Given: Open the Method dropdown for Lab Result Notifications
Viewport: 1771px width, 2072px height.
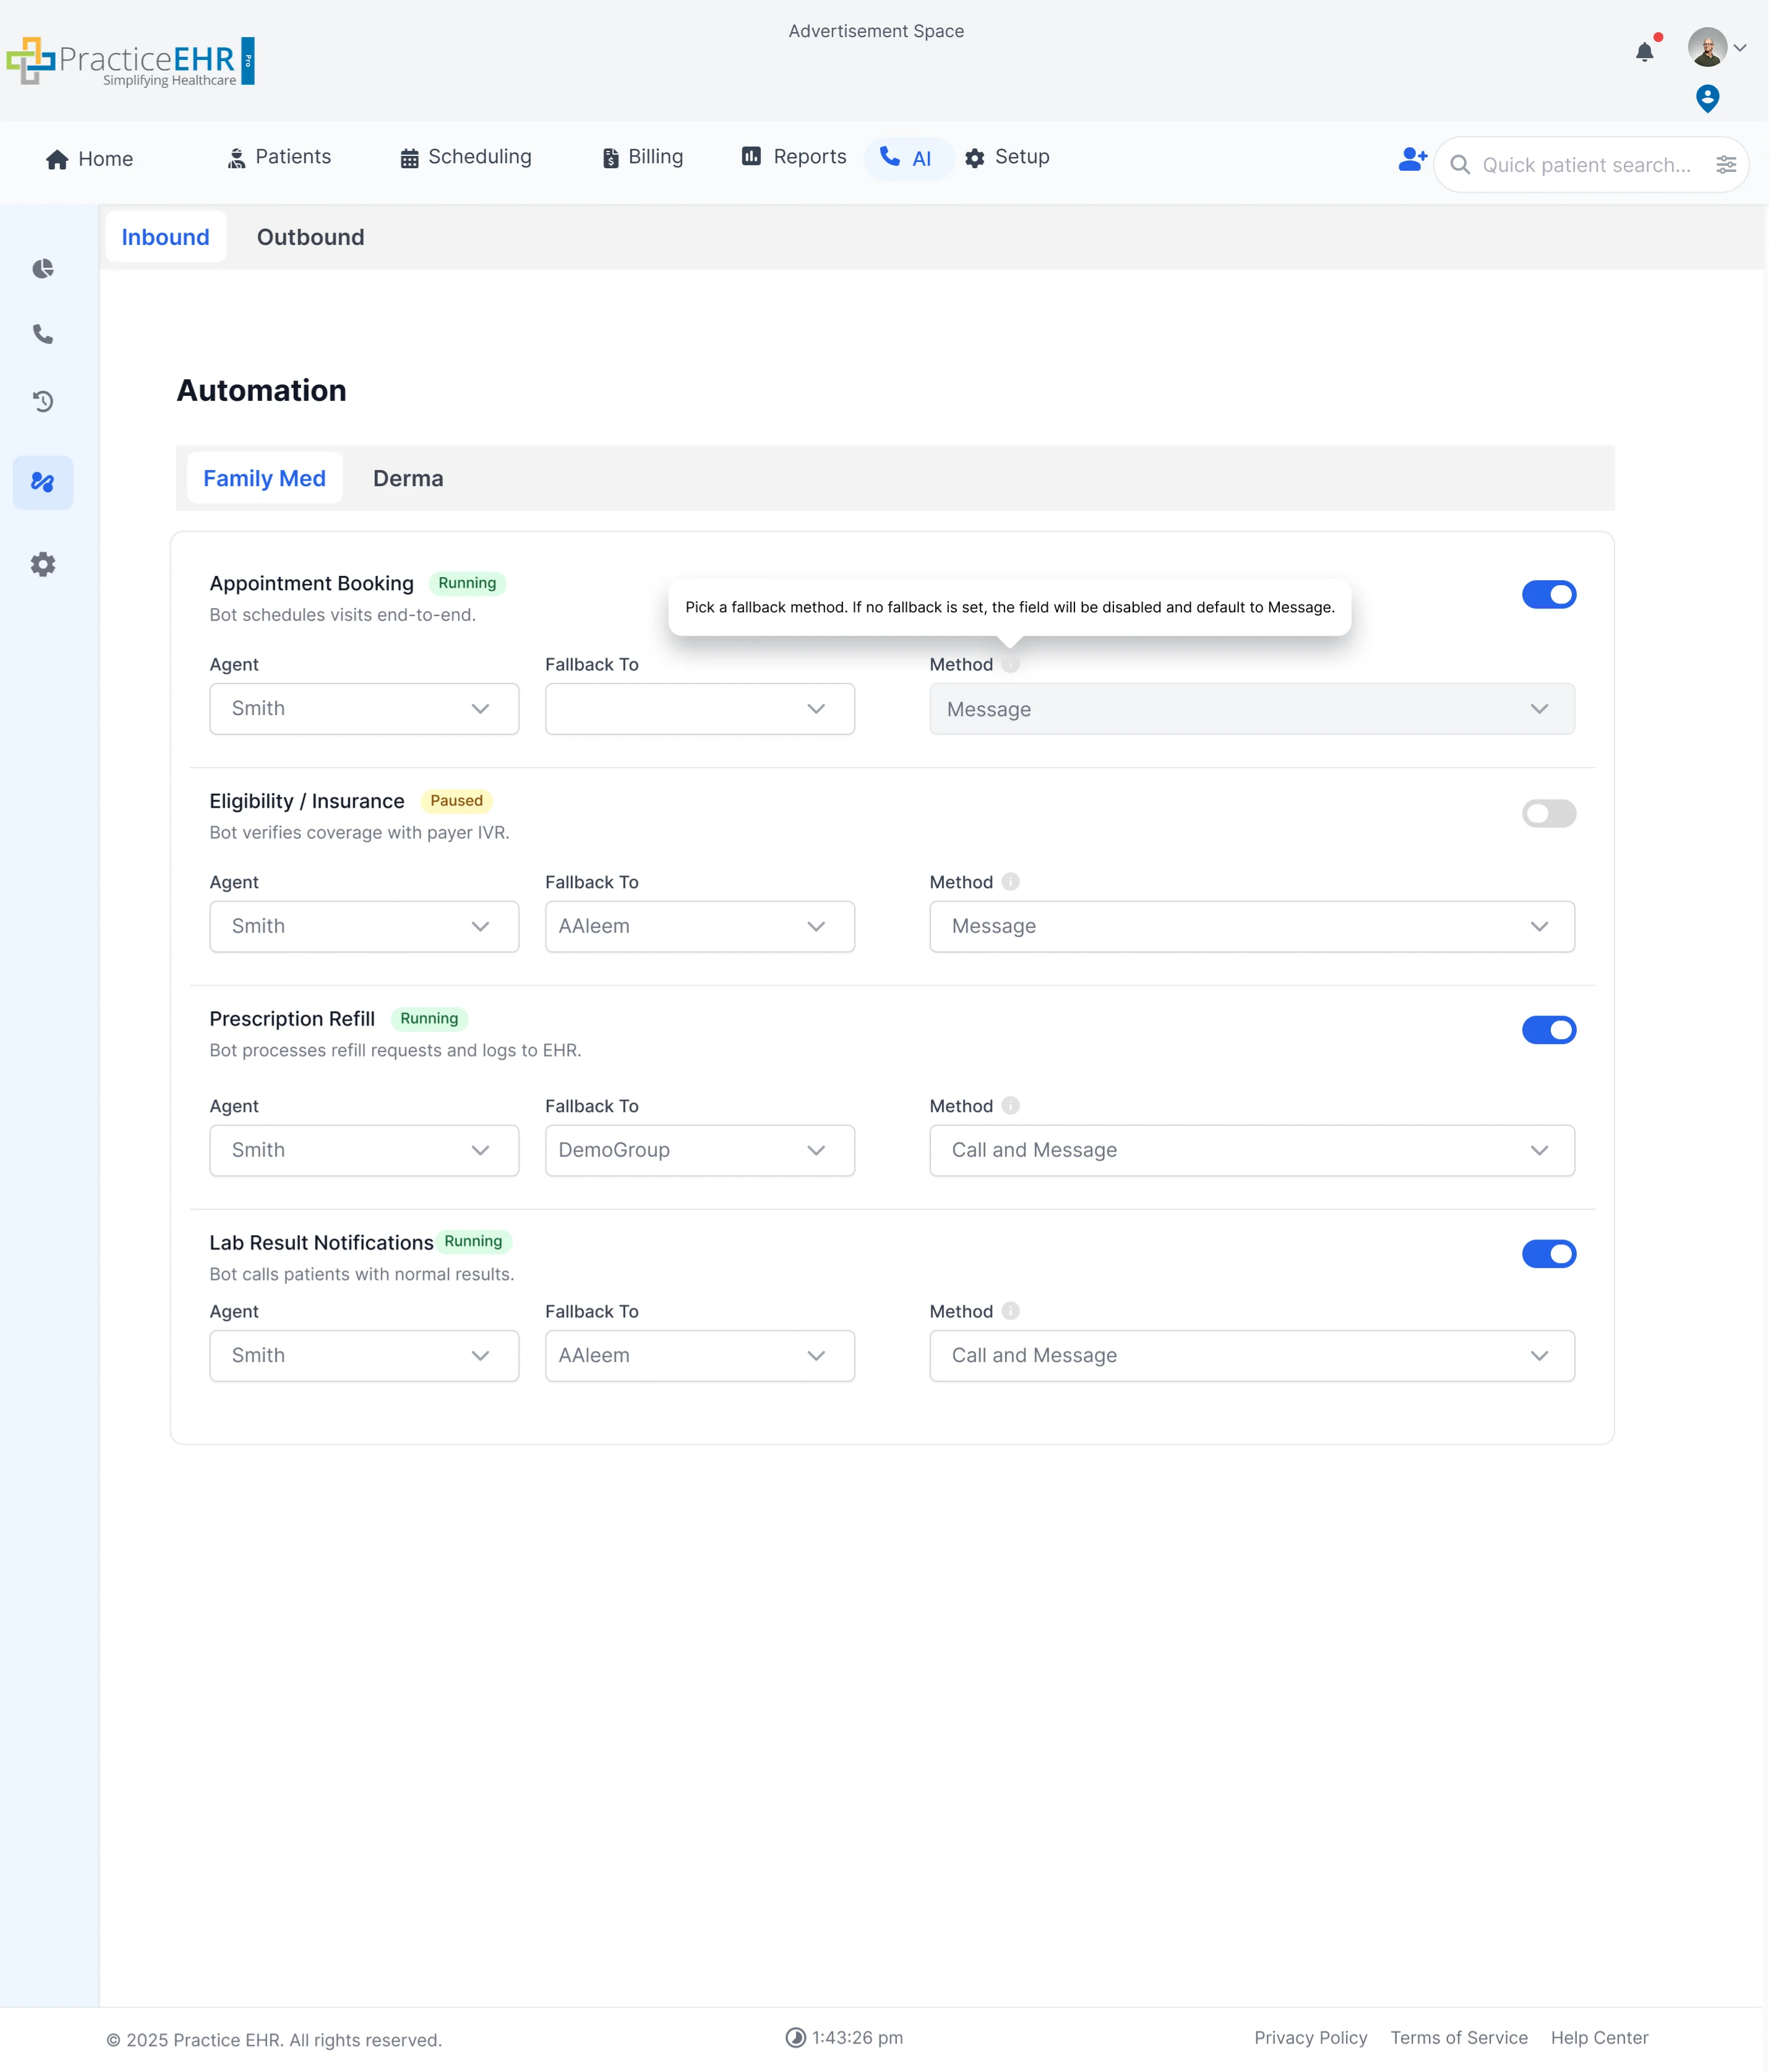Looking at the screenshot, I should pyautogui.click(x=1251, y=1356).
